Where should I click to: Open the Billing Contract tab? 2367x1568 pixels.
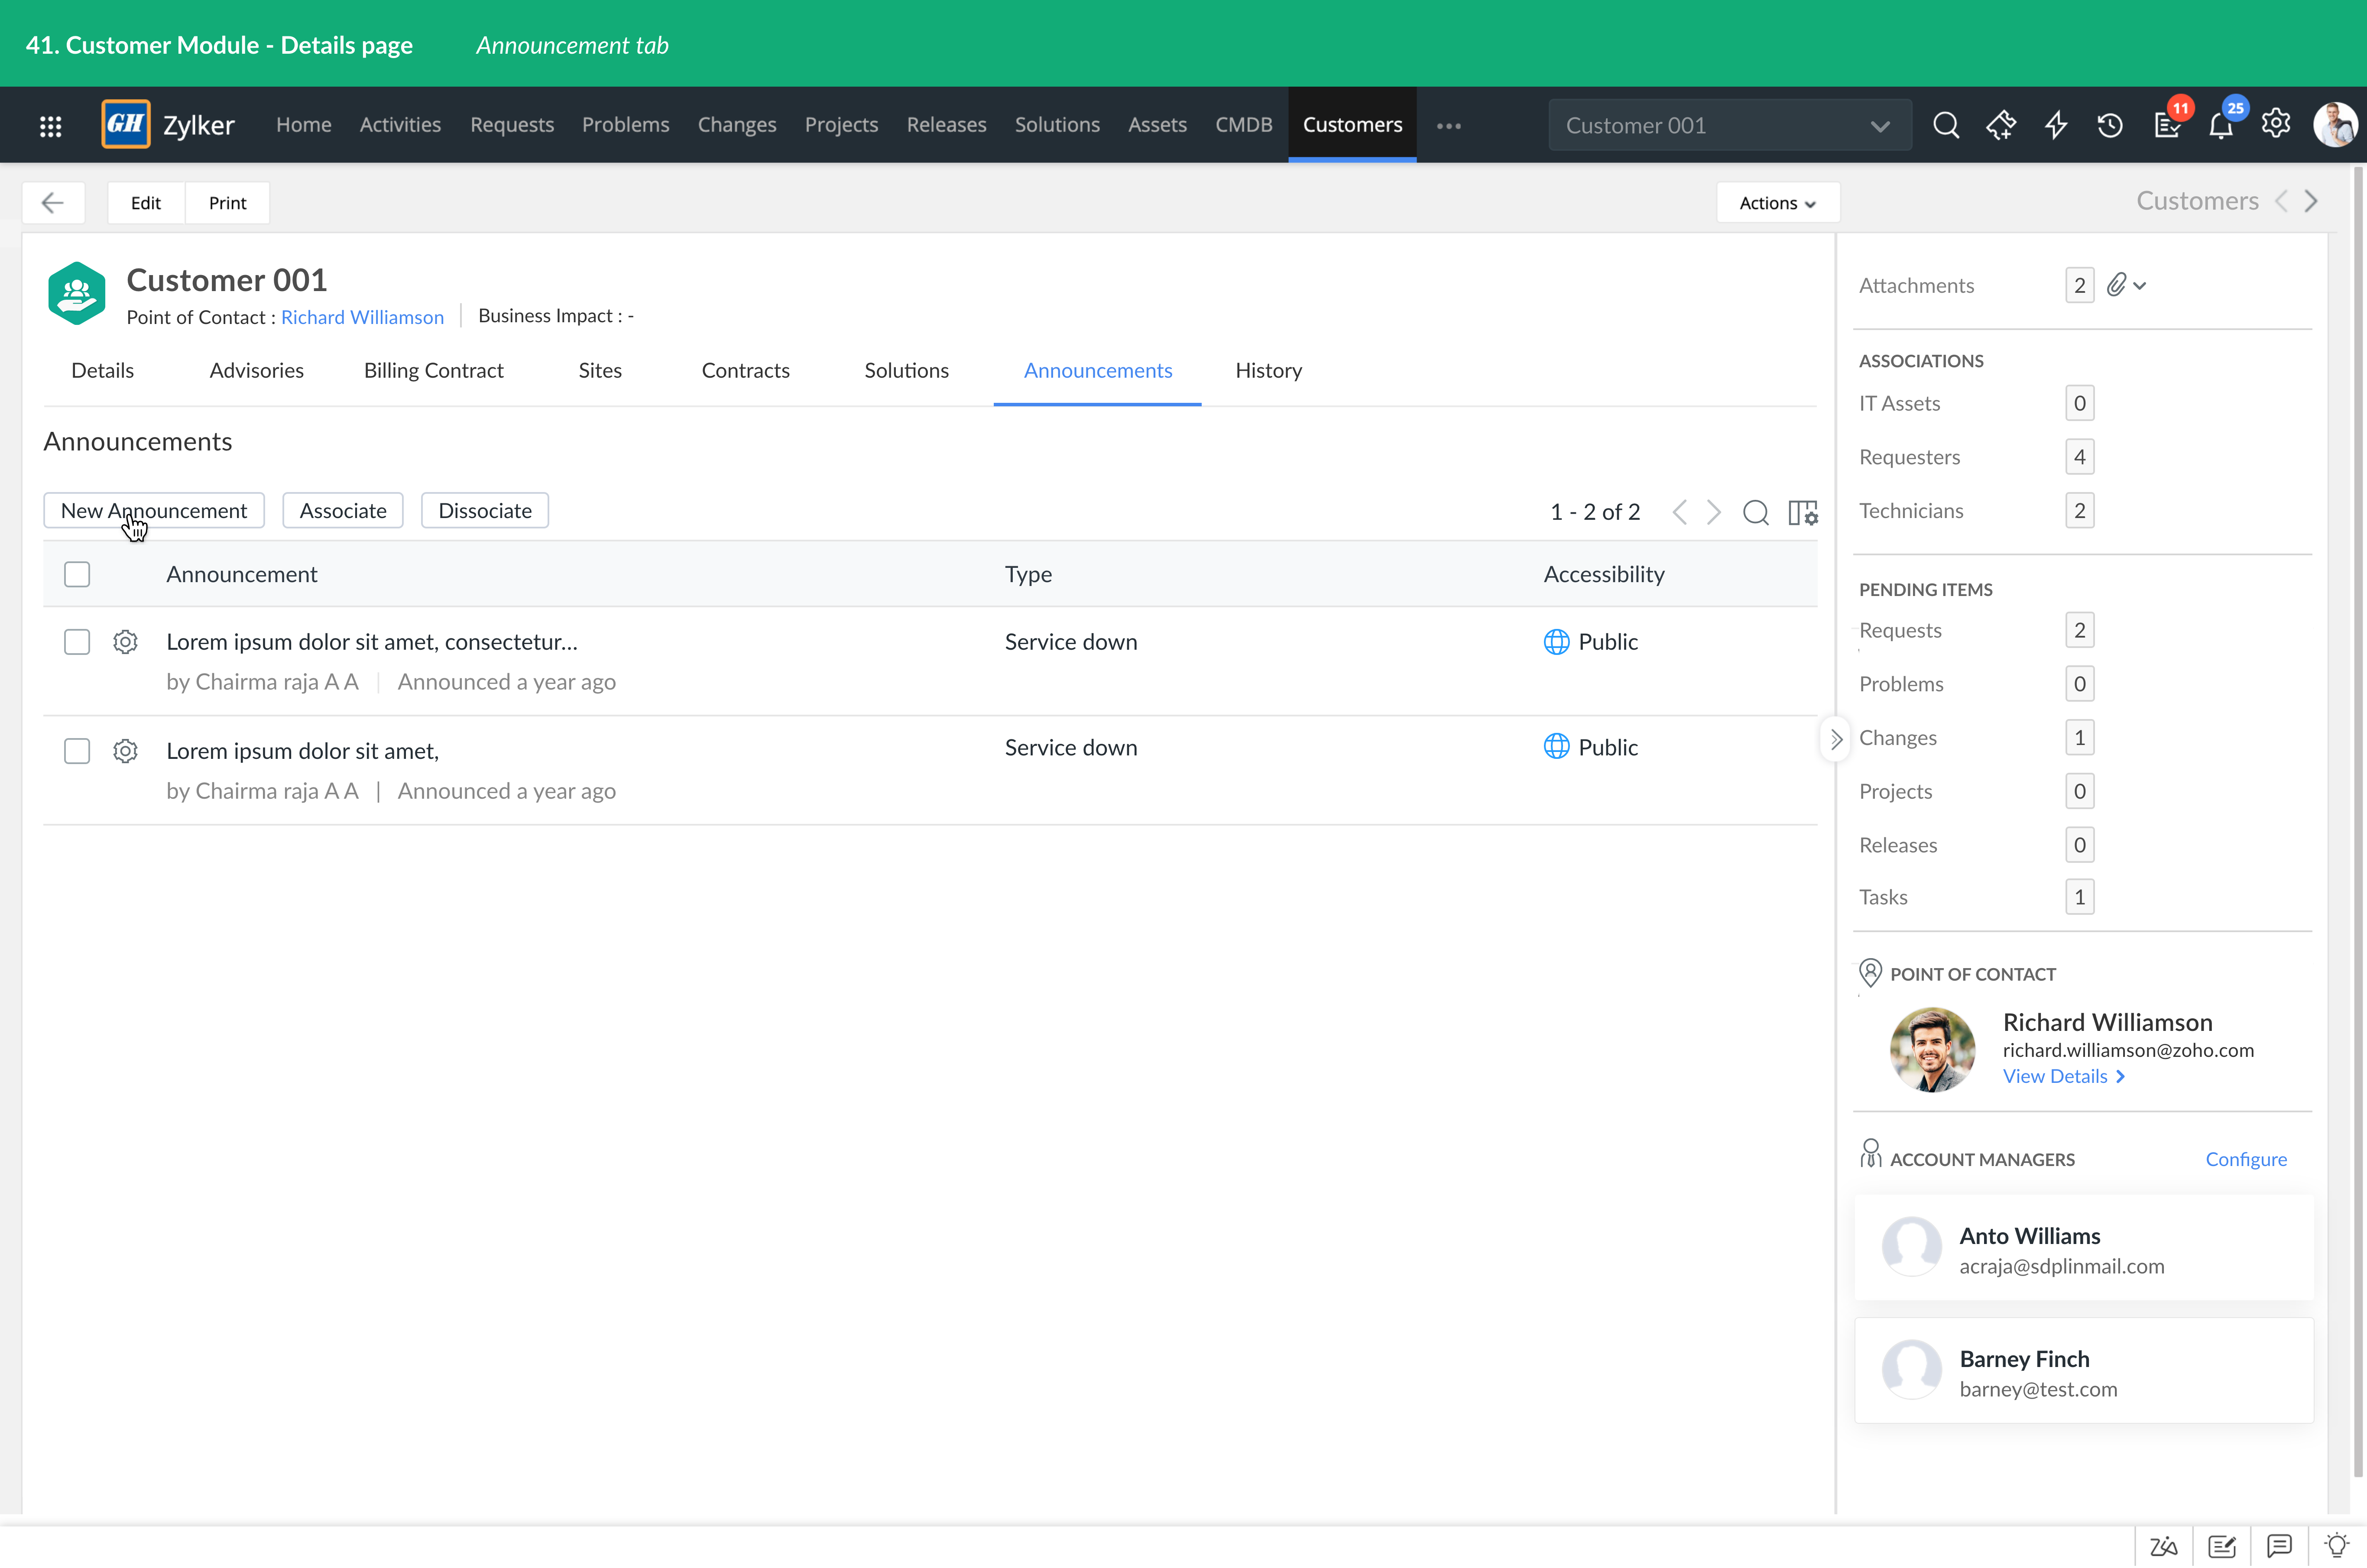click(434, 371)
